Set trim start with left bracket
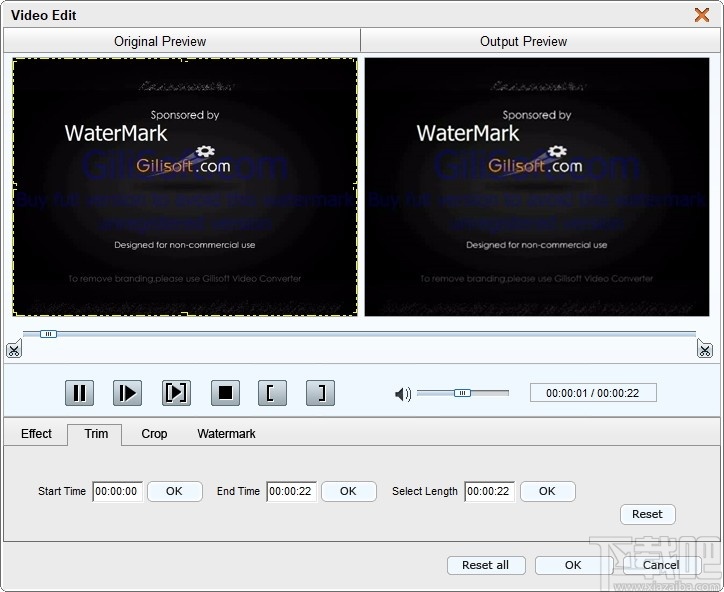 (272, 393)
